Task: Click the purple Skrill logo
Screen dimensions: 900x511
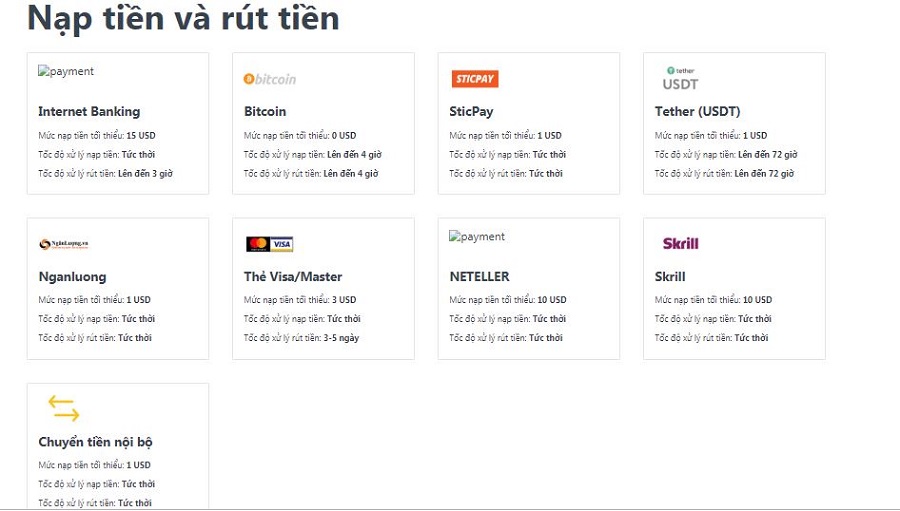Action: (680, 243)
